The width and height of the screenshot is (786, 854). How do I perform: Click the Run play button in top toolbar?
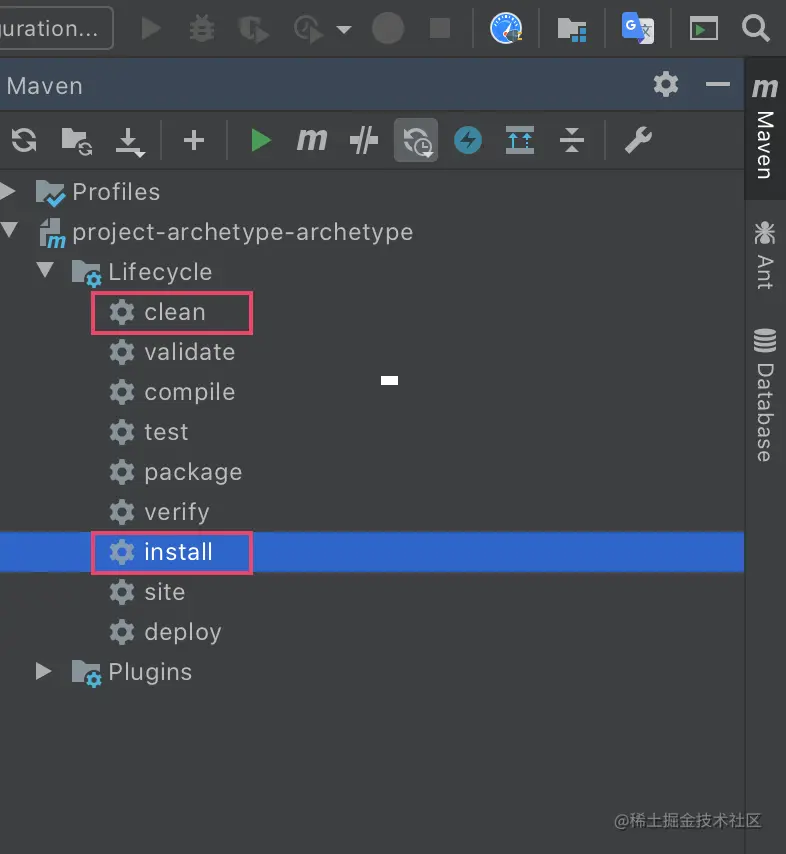(151, 28)
